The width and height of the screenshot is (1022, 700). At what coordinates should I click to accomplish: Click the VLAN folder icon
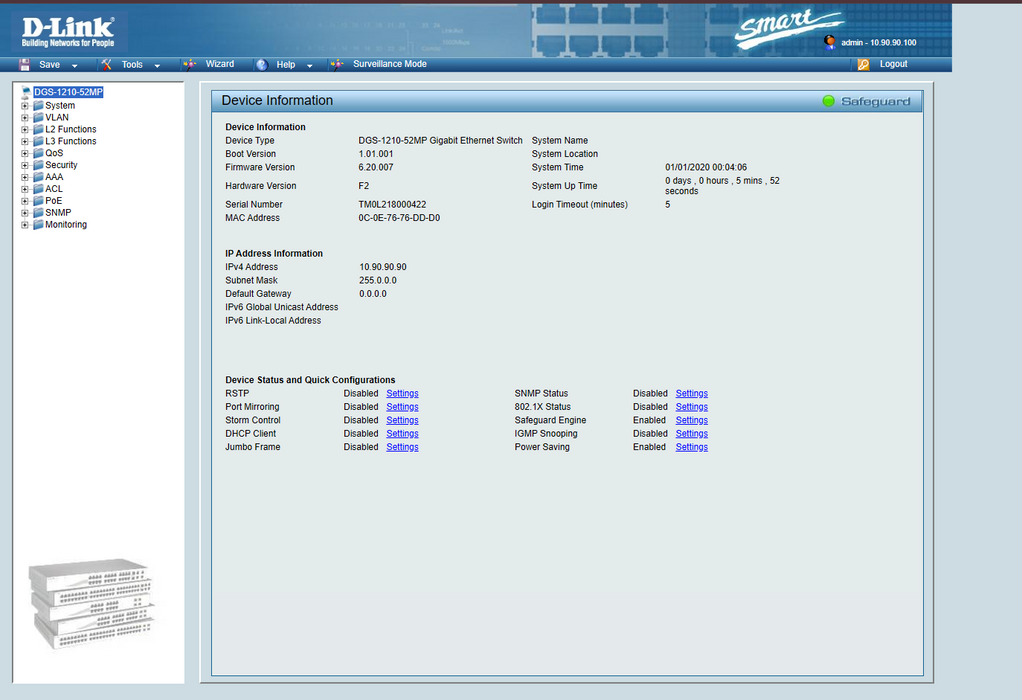38,117
